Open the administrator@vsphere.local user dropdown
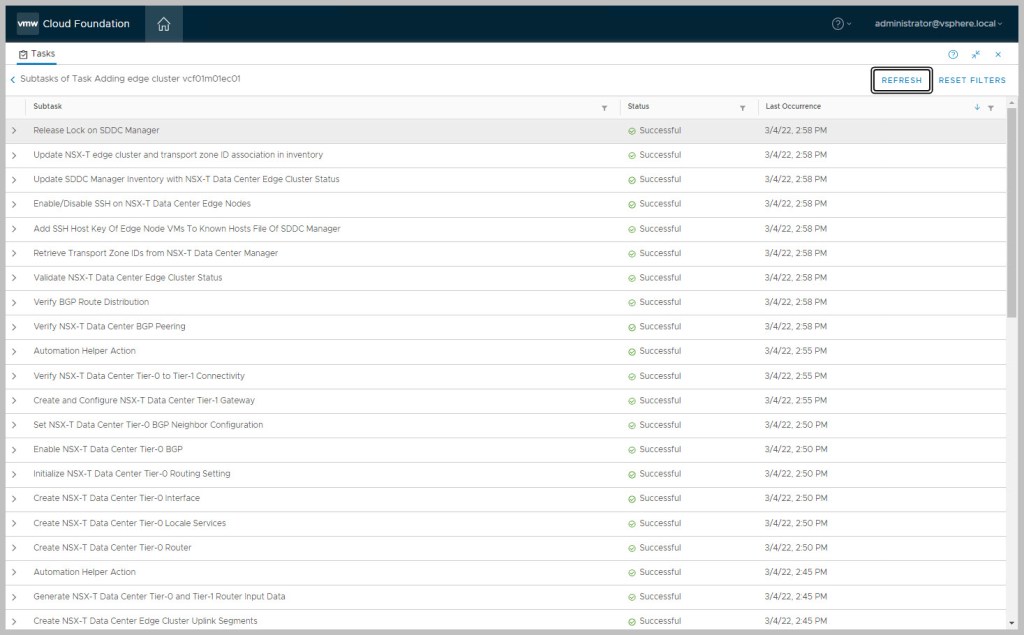Image resolution: width=1024 pixels, height=635 pixels. [x=938, y=24]
